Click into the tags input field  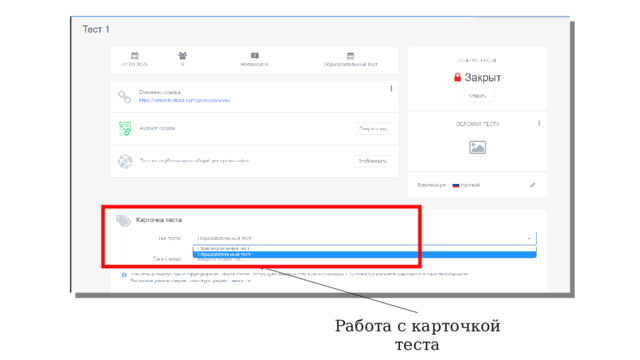[364, 260]
